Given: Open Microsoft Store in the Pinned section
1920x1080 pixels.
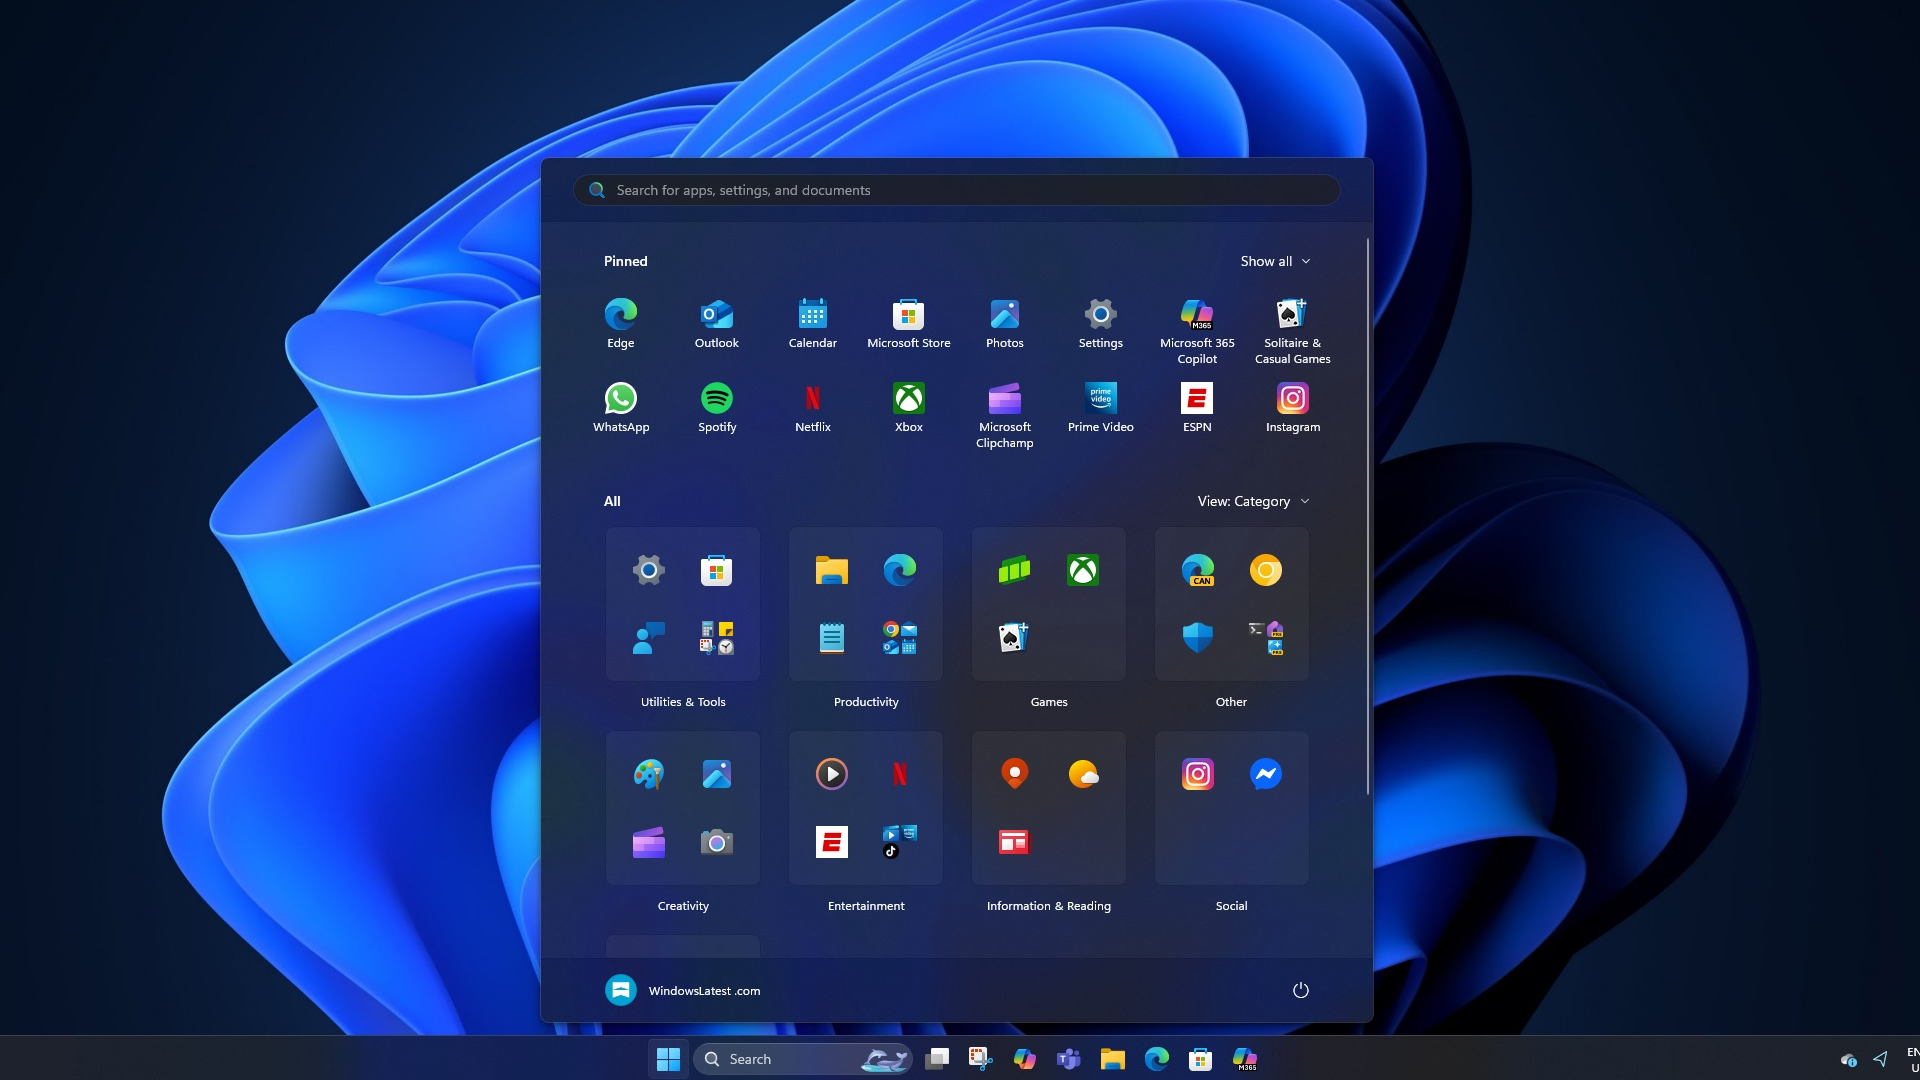Looking at the screenshot, I should coord(908,324).
